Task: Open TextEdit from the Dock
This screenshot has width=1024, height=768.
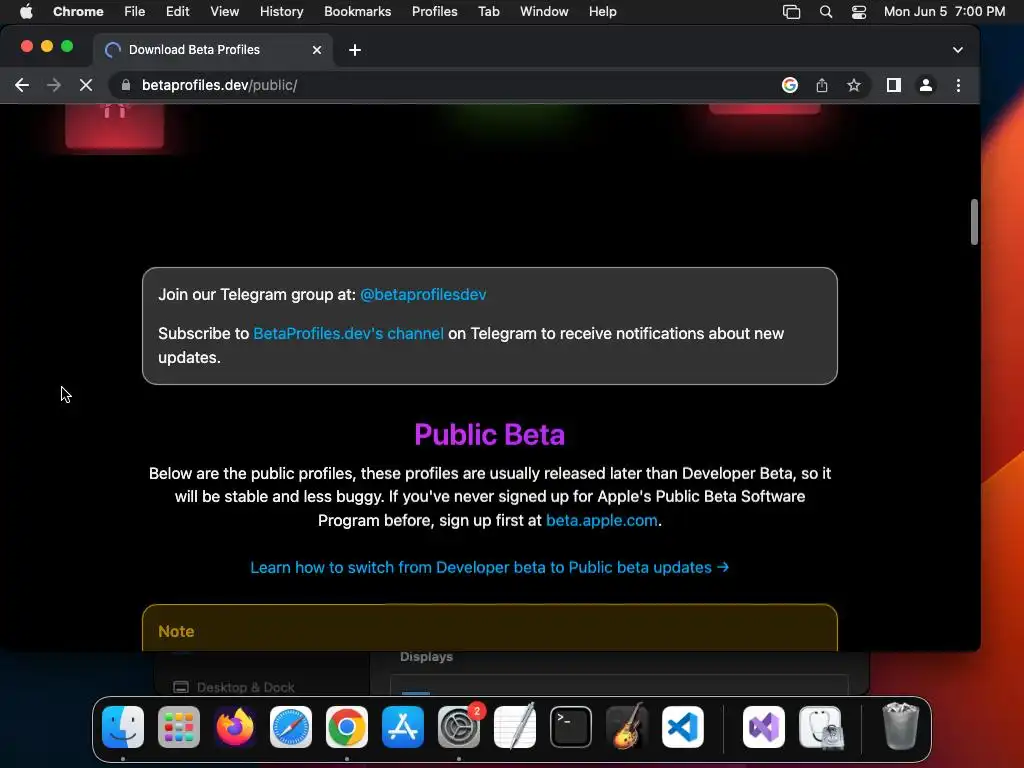Action: (x=515, y=727)
